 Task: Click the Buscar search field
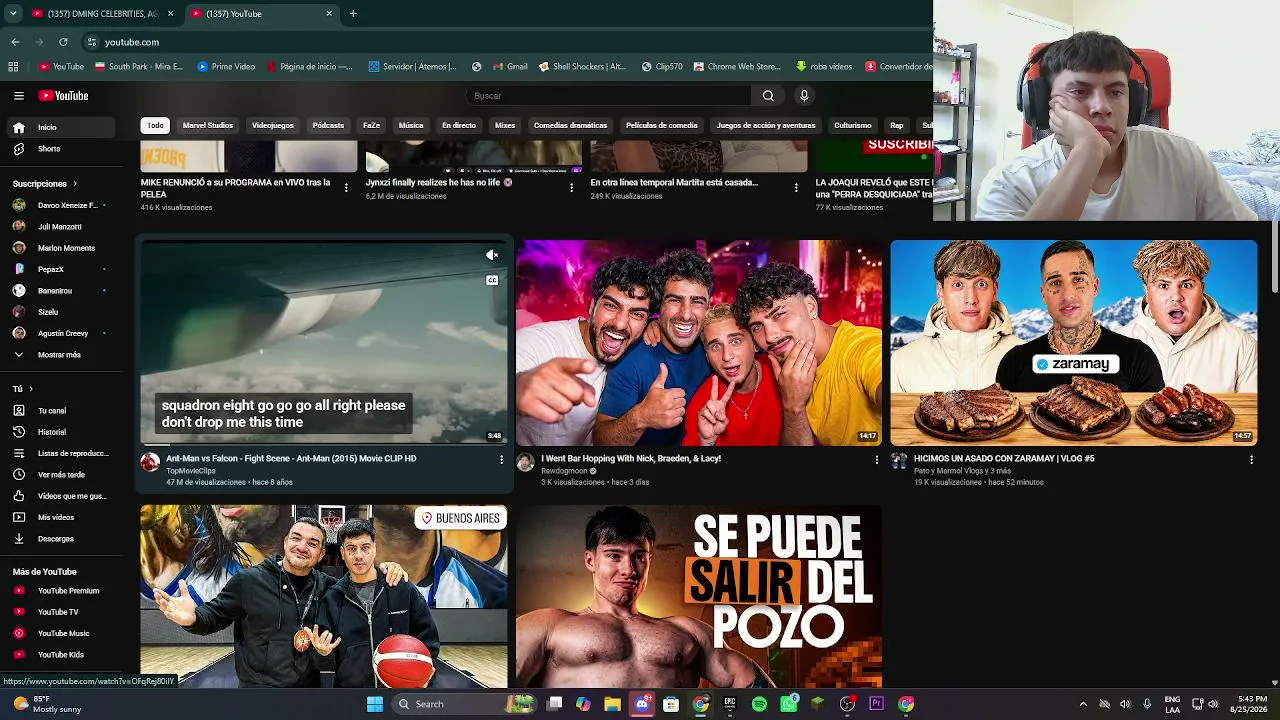tap(608, 96)
